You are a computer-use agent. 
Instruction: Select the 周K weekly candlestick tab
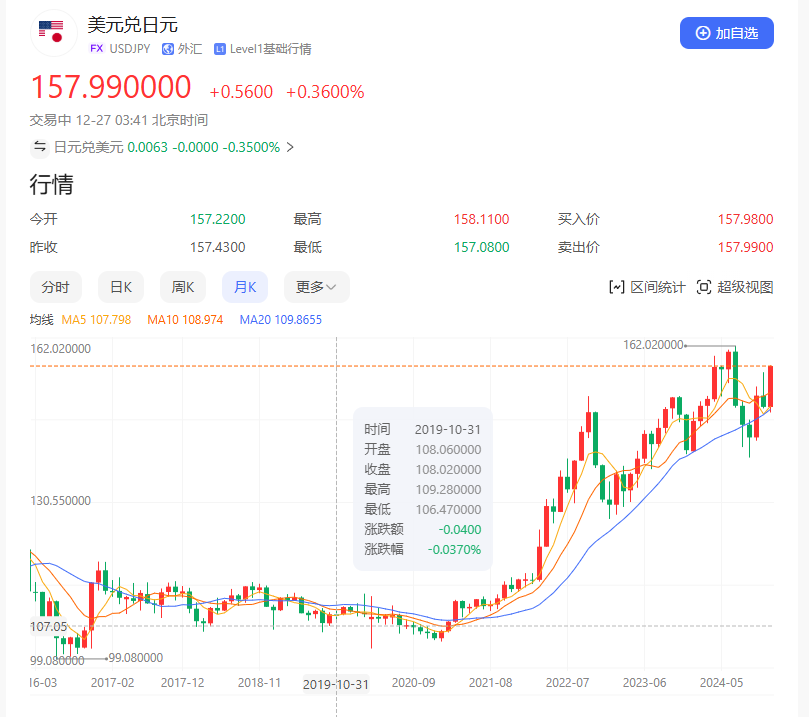pos(182,287)
